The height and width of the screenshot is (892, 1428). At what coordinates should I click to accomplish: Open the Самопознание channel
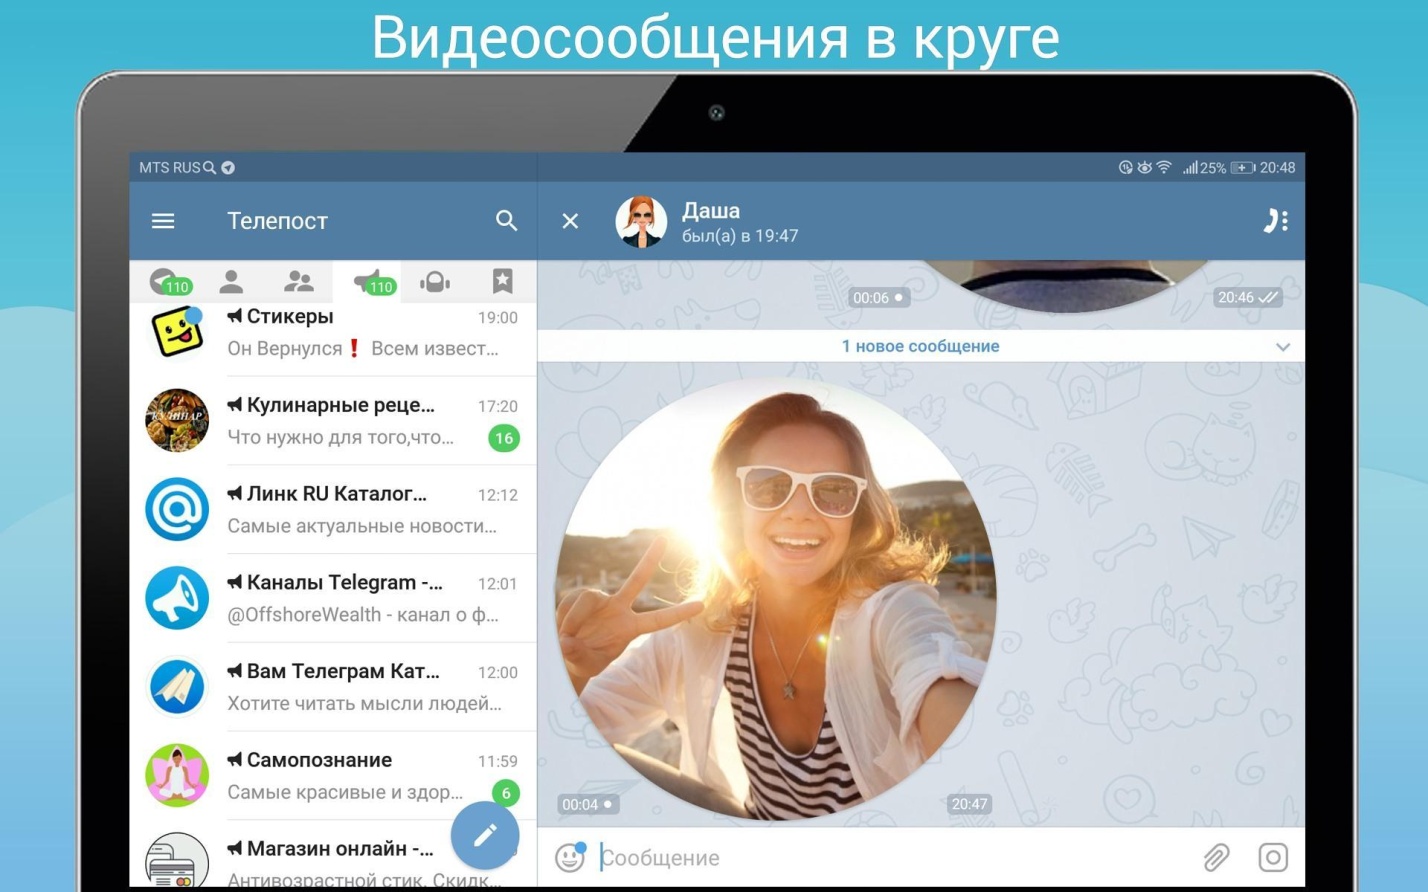333,775
